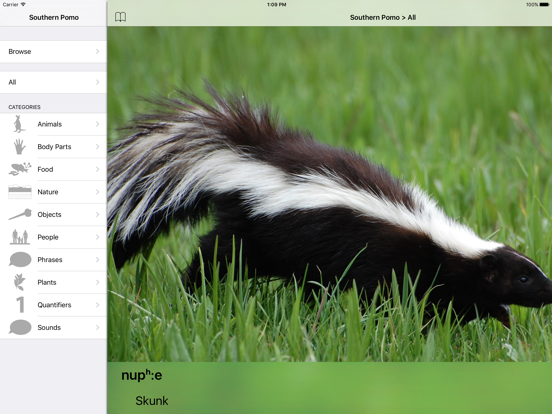The height and width of the screenshot is (414, 552).
Task: Expand the Nature row chevron
Action: pyautogui.click(x=98, y=192)
